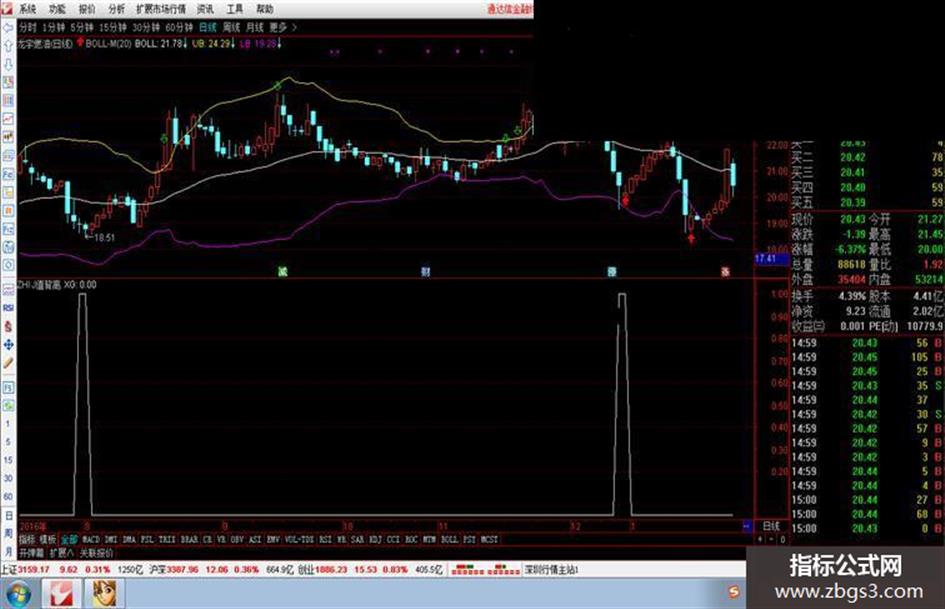The image size is (945, 609).
Task: Click the line chart sidebar icon
Action: pyautogui.click(x=8, y=119)
